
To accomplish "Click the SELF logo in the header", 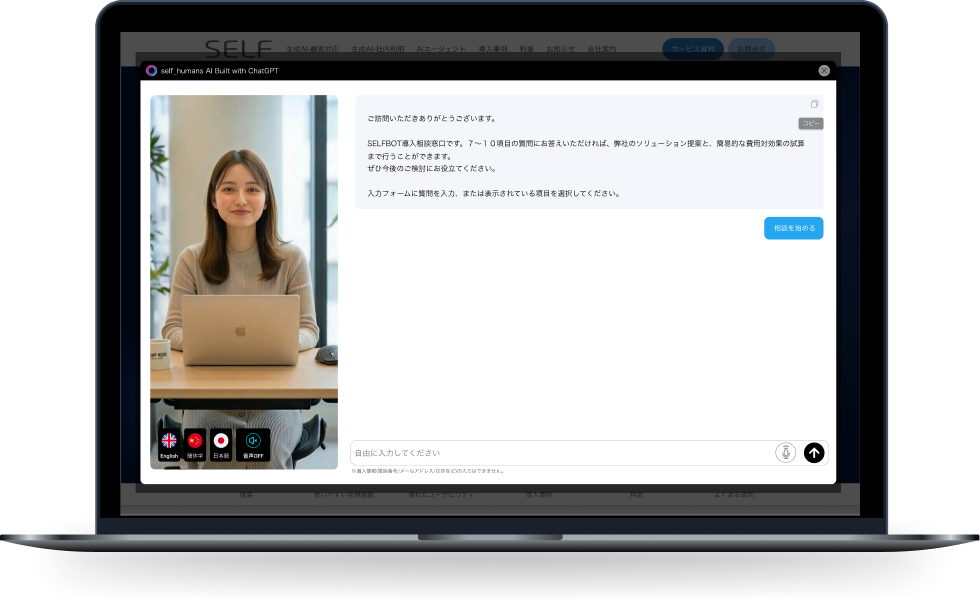I will 238,48.
